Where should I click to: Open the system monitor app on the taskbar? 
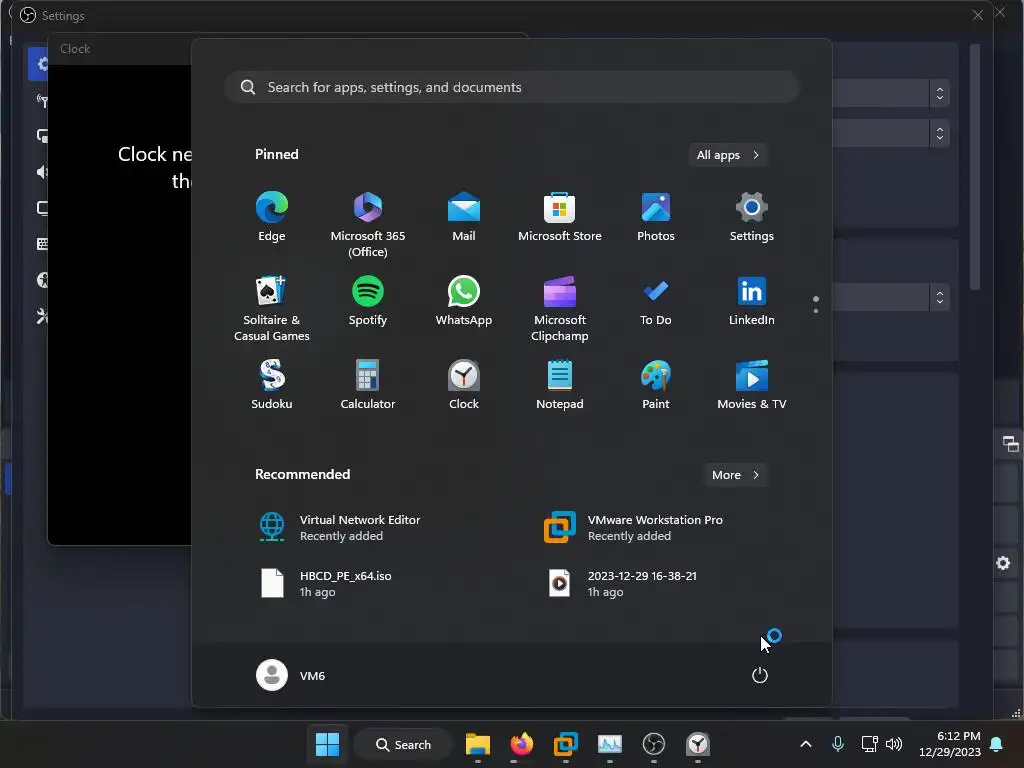[x=609, y=744]
